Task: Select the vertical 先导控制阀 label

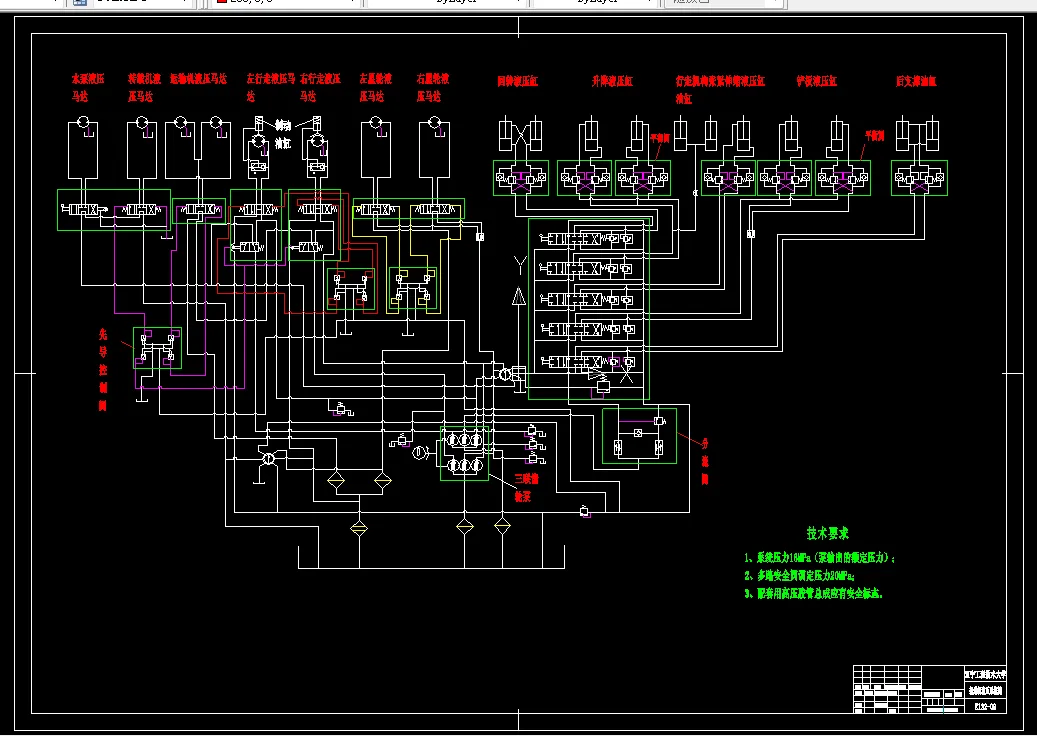Action: pyautogui.click(x=103, y=370)
